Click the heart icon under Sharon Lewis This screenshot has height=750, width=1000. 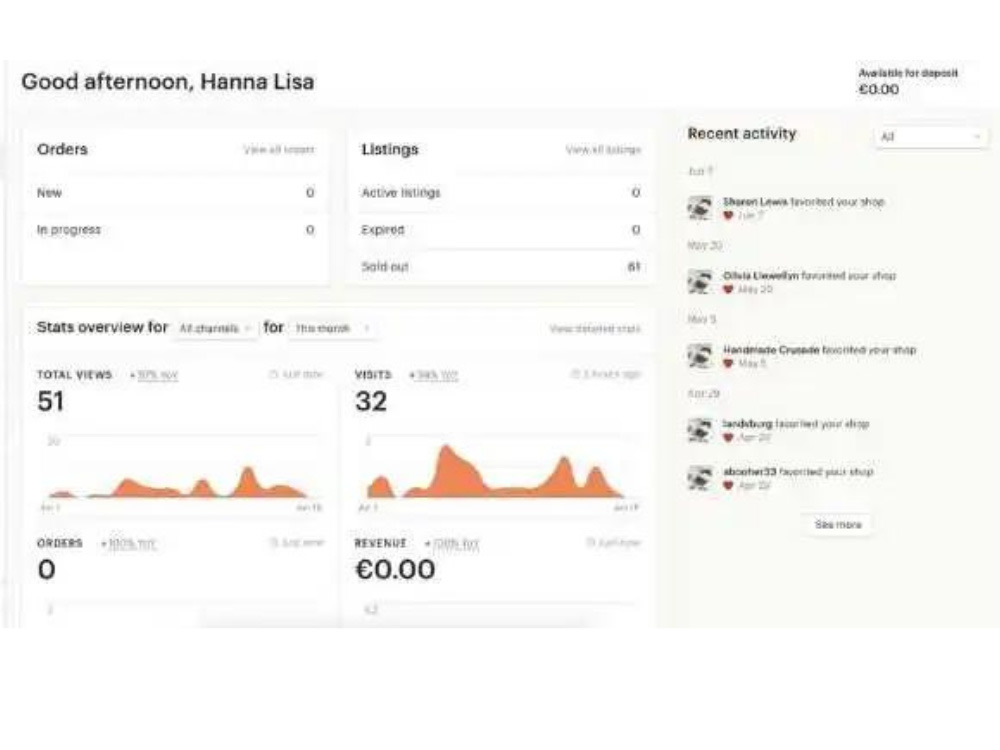tap(728, 216)
